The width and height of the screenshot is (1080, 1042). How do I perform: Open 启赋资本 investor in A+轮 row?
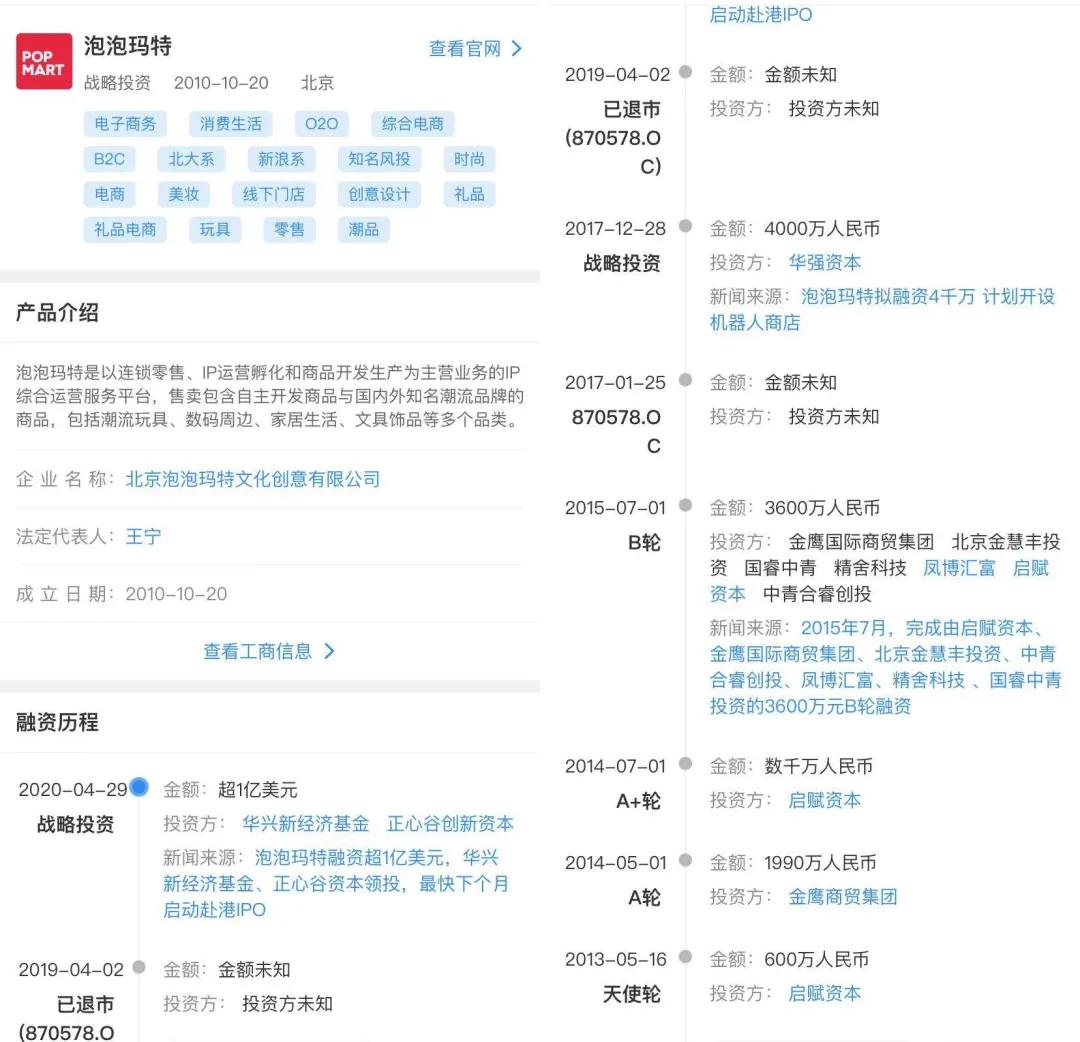tap(824, 800)
